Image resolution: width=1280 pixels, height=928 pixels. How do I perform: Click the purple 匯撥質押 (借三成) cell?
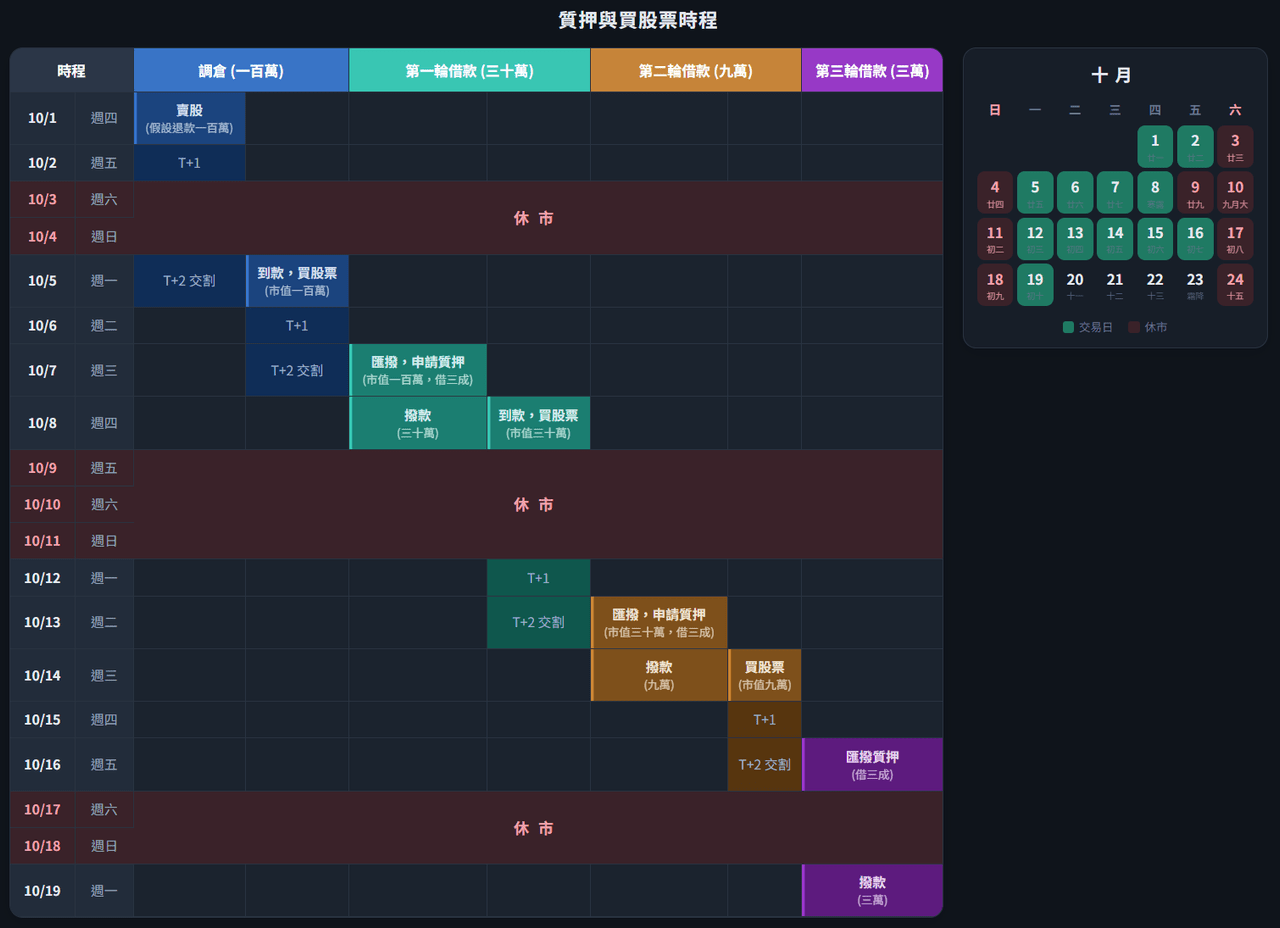[872, 765]
